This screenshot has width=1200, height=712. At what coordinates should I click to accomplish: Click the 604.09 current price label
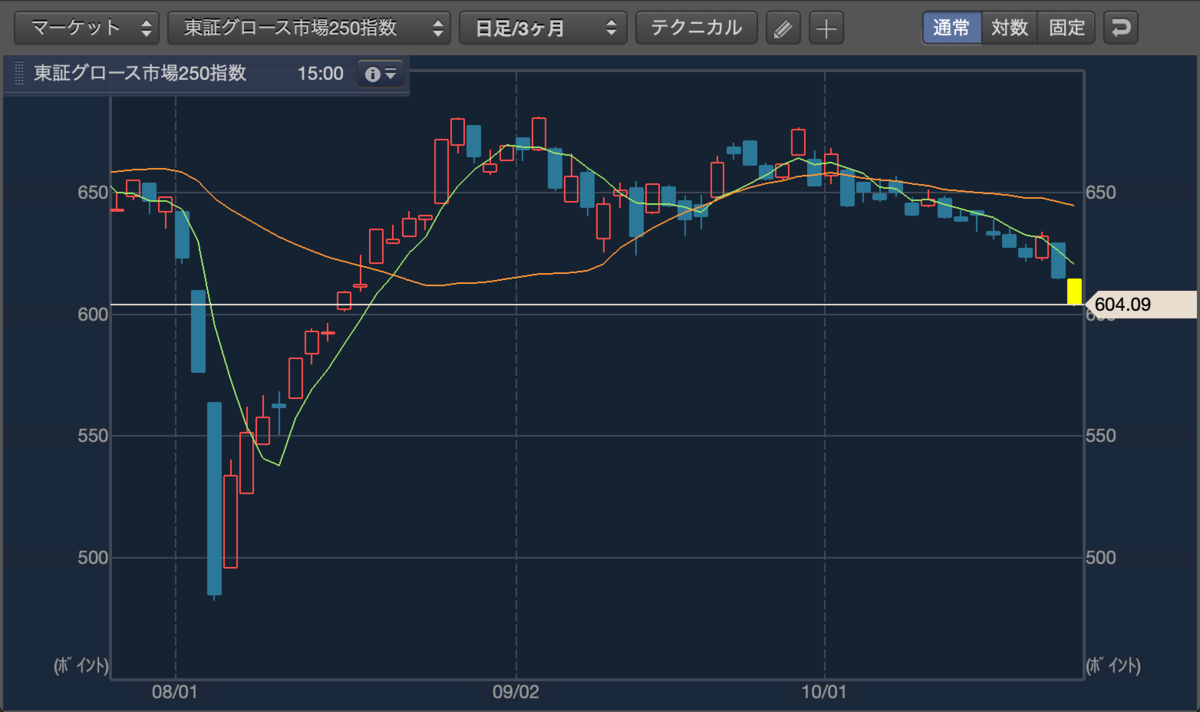point(1140,304)
